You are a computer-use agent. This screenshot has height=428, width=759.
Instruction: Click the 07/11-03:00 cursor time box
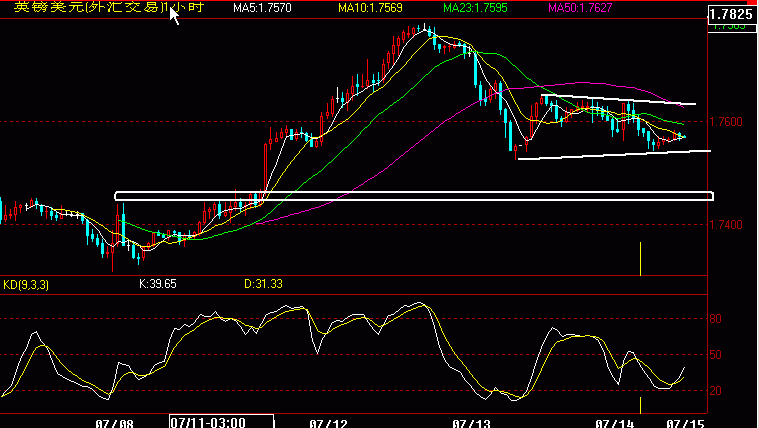click(x=222, y=421)
